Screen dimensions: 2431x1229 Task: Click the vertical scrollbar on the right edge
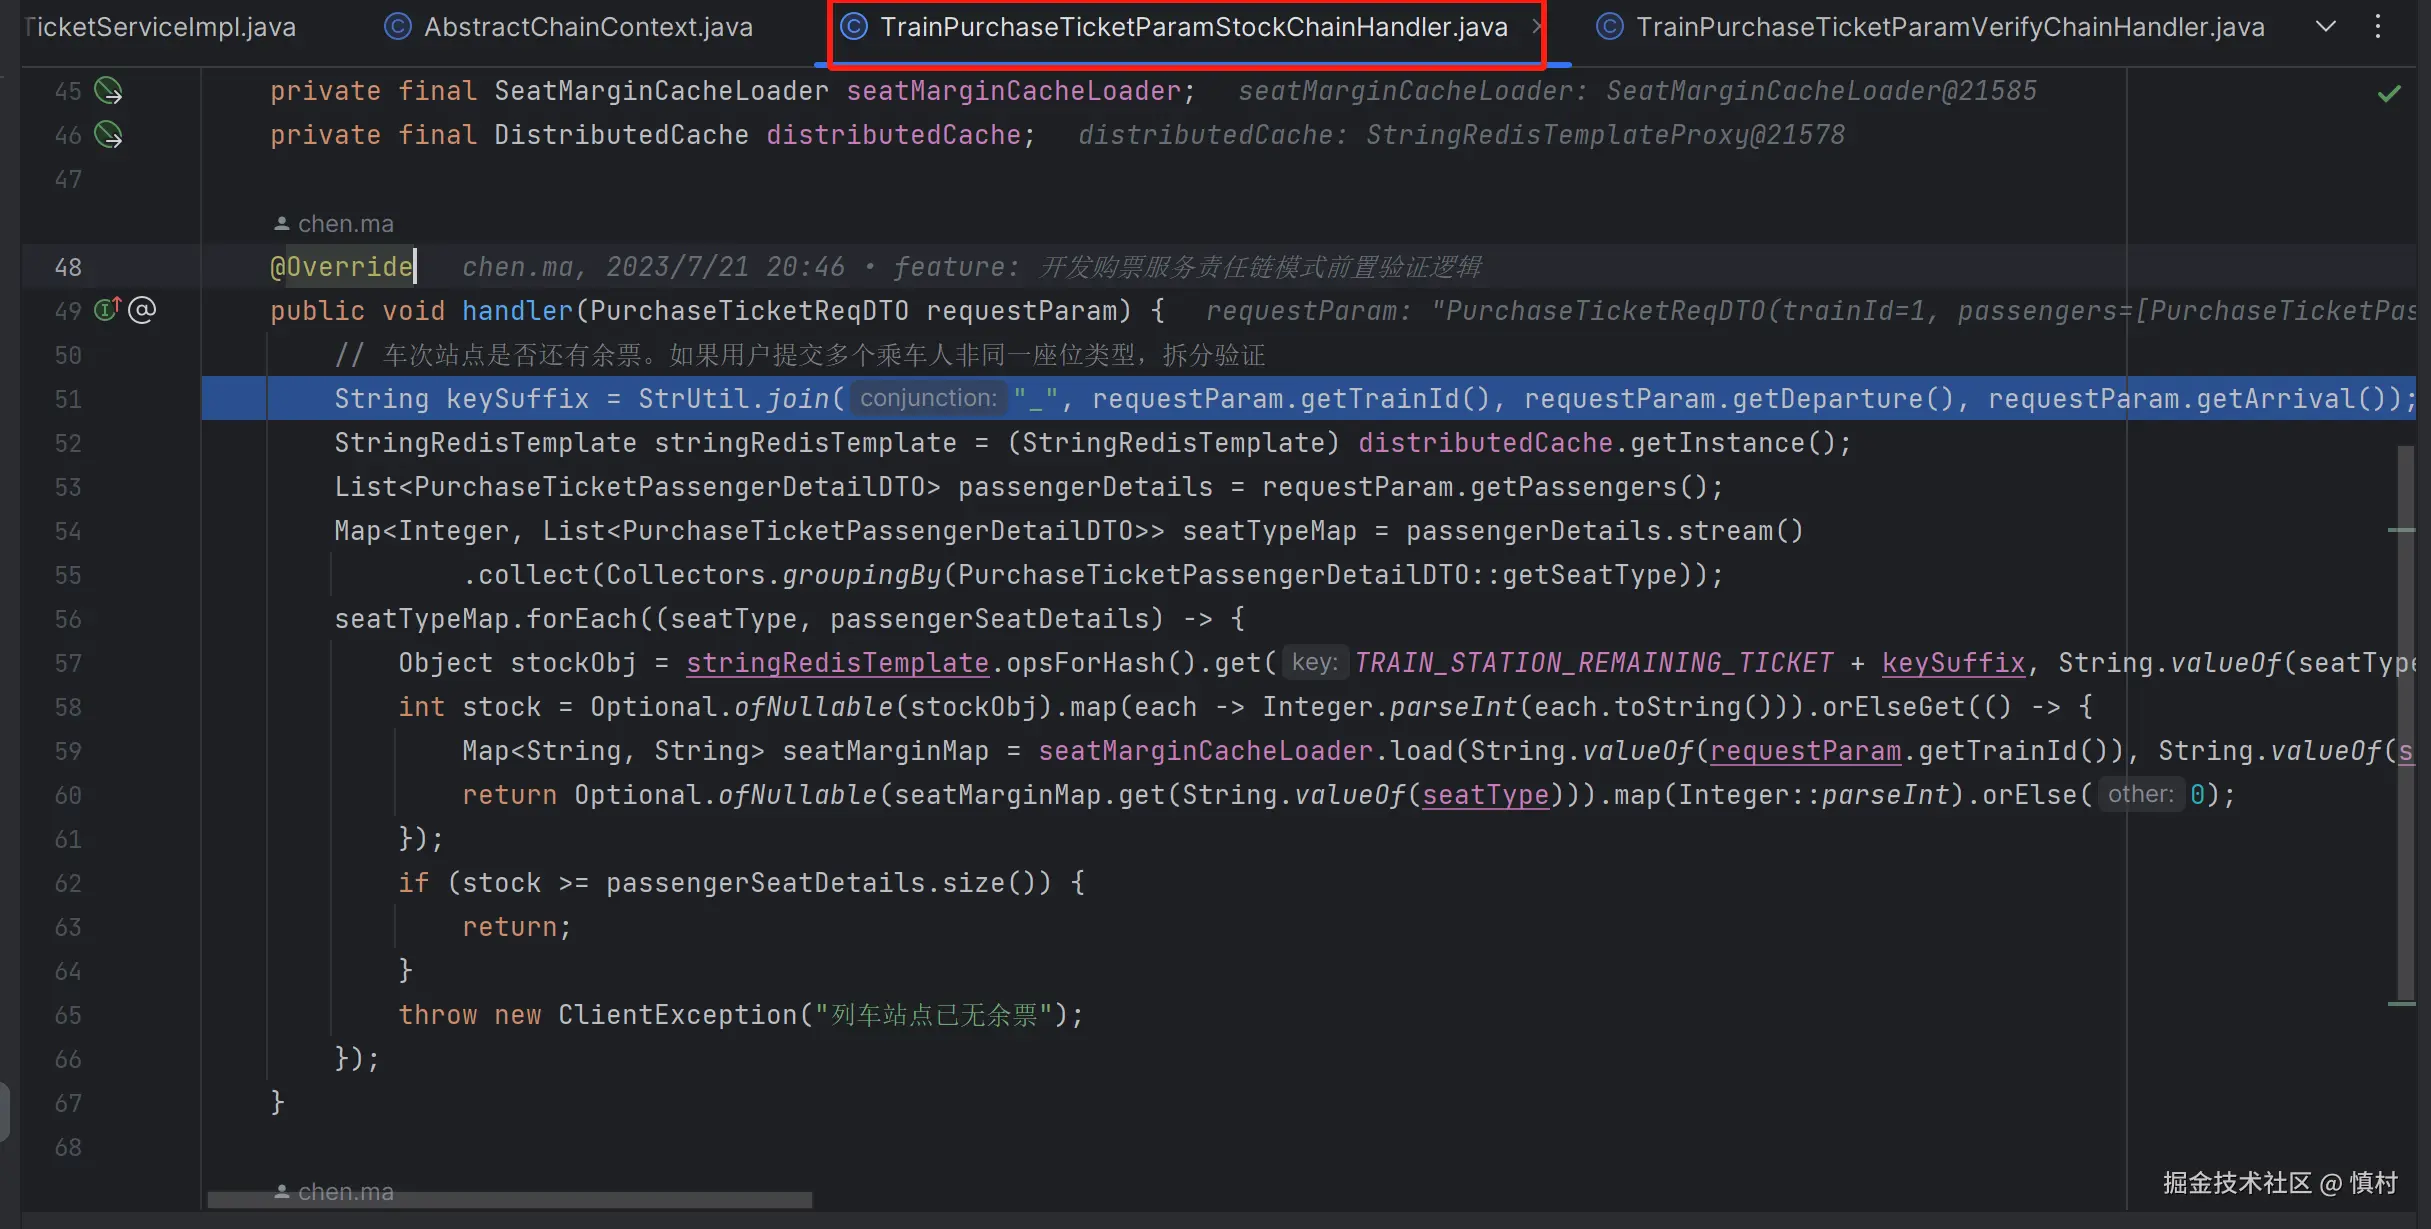tap(2406, 720)
